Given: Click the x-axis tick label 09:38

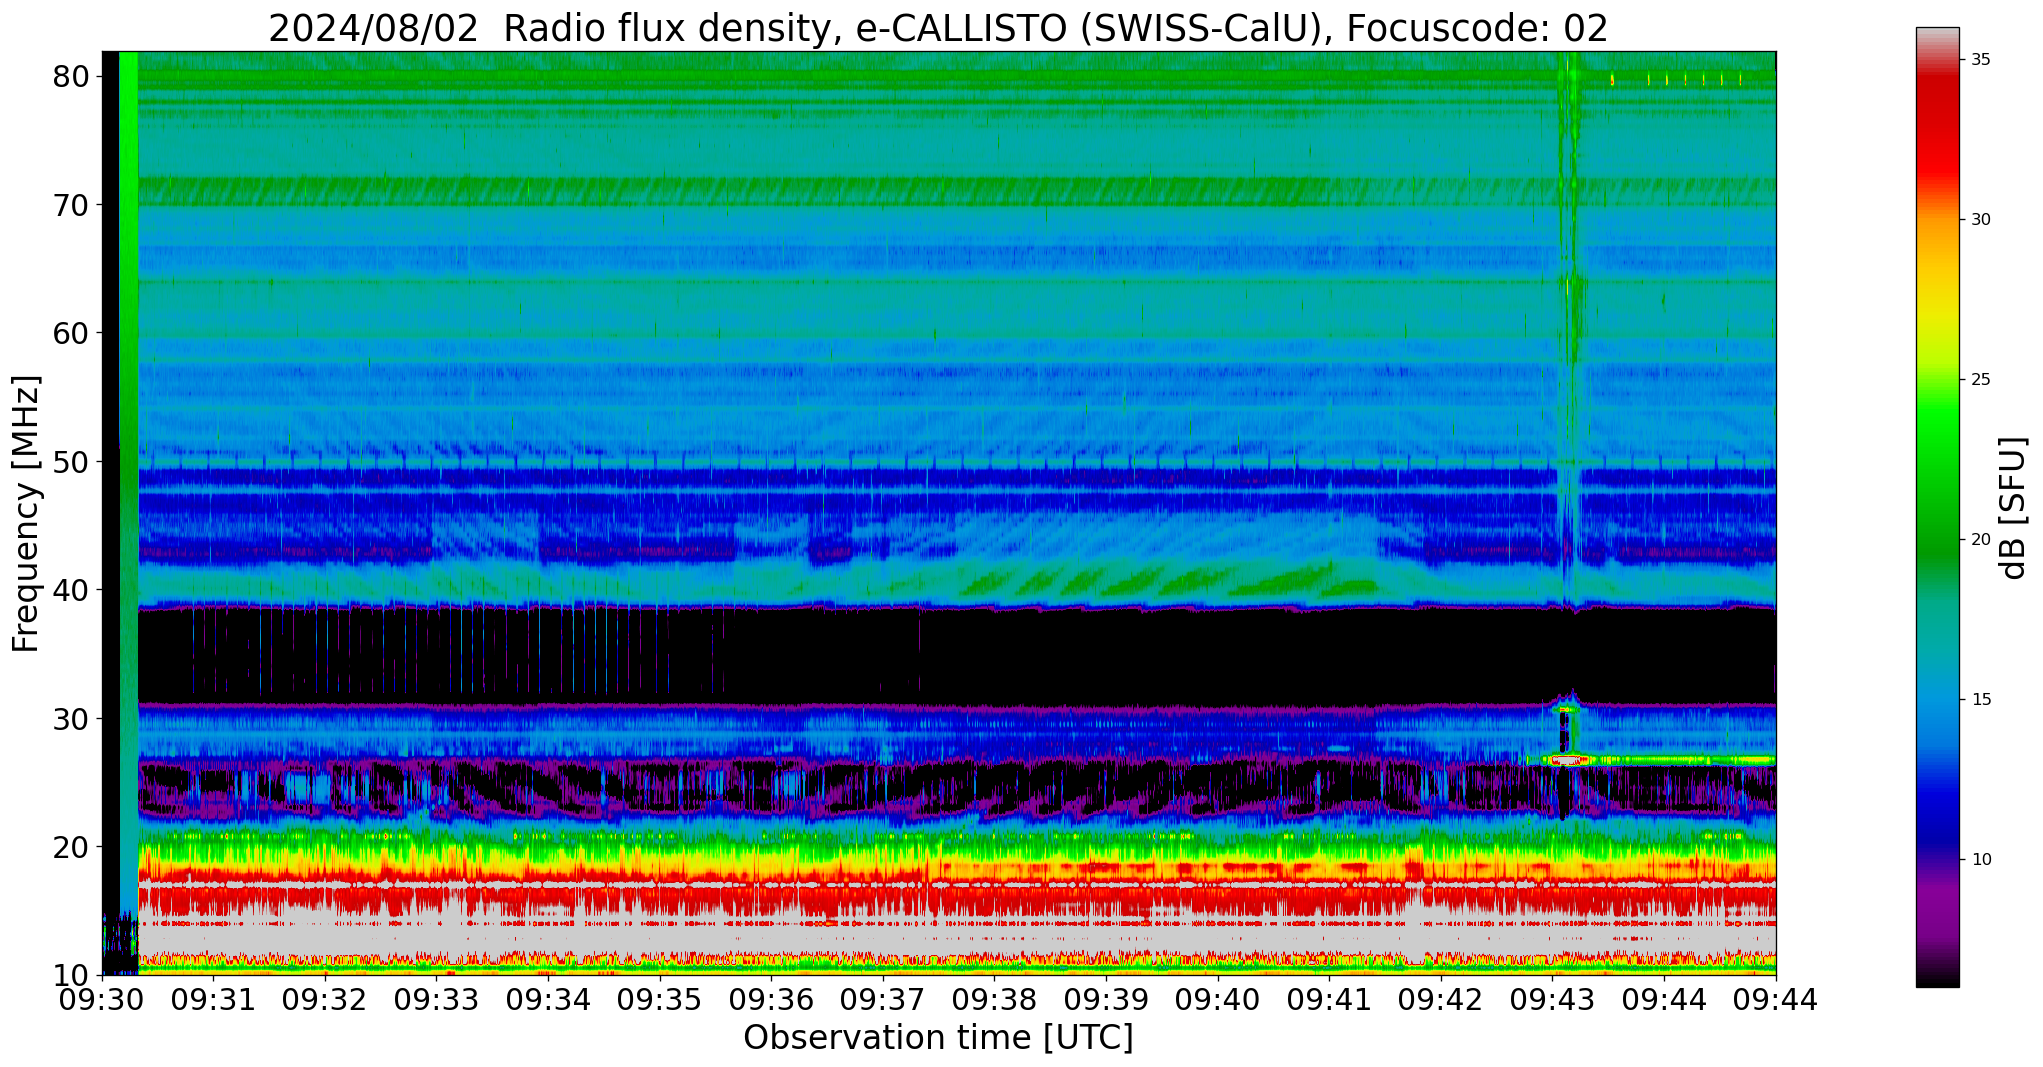Looking at the screenshot, I should coord(994,999).
